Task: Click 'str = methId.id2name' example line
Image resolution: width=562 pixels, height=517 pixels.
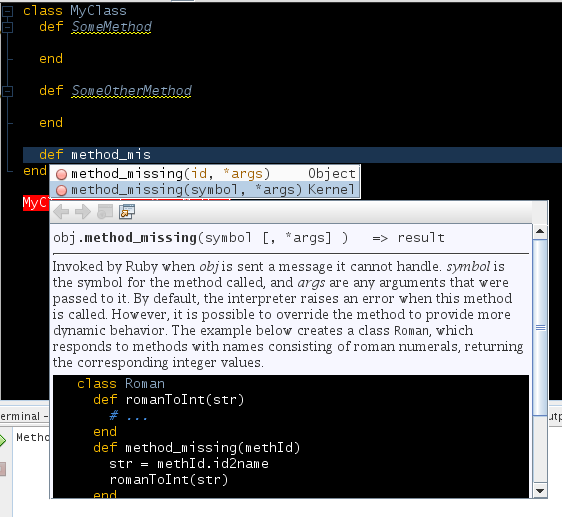Action: pyautogui.click(x=189, y=464)
